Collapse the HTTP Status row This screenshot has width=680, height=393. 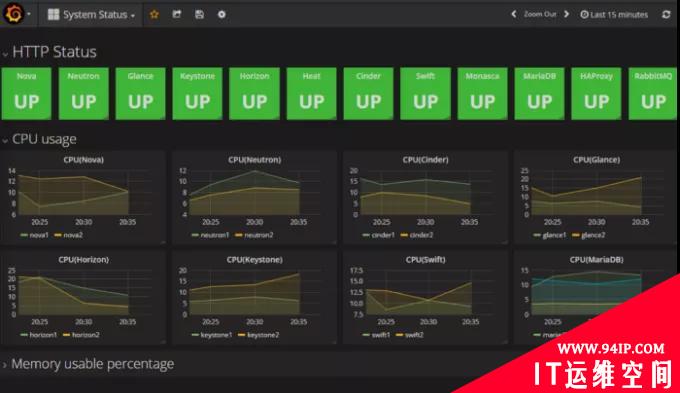[5, 54]
